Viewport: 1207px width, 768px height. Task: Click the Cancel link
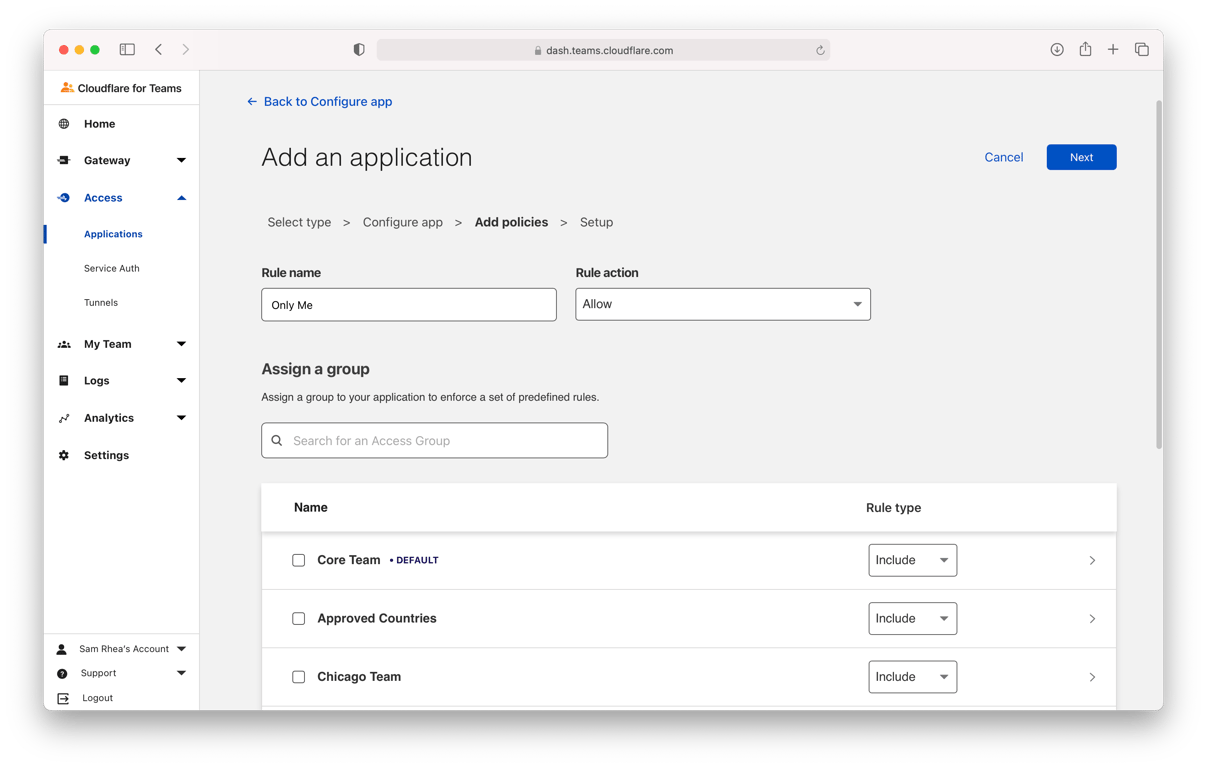[x=1003, y=157]
